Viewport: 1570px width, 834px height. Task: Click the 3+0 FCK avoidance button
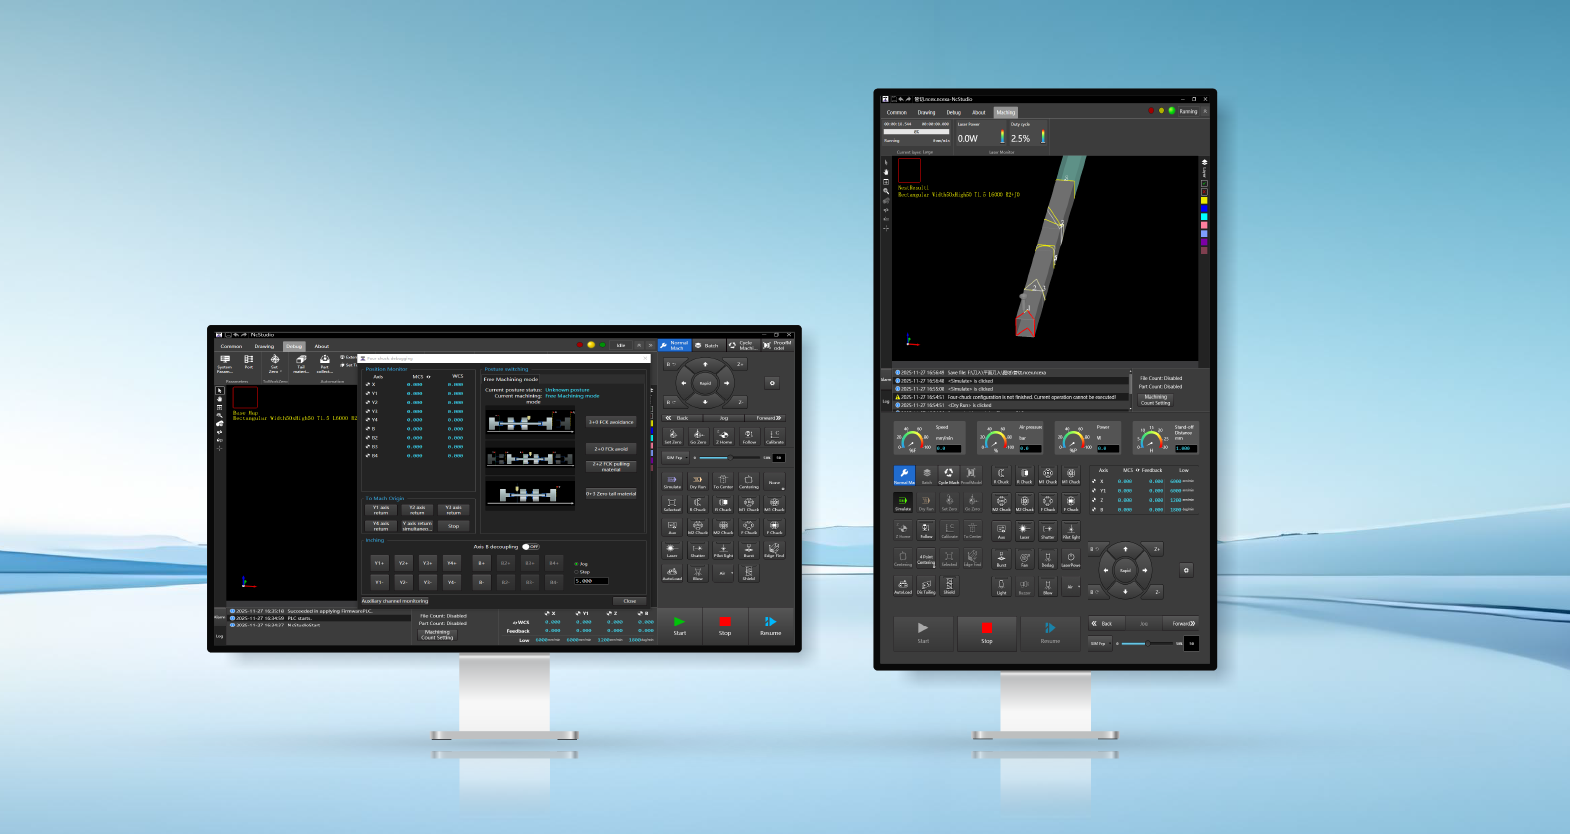[611, 422]
